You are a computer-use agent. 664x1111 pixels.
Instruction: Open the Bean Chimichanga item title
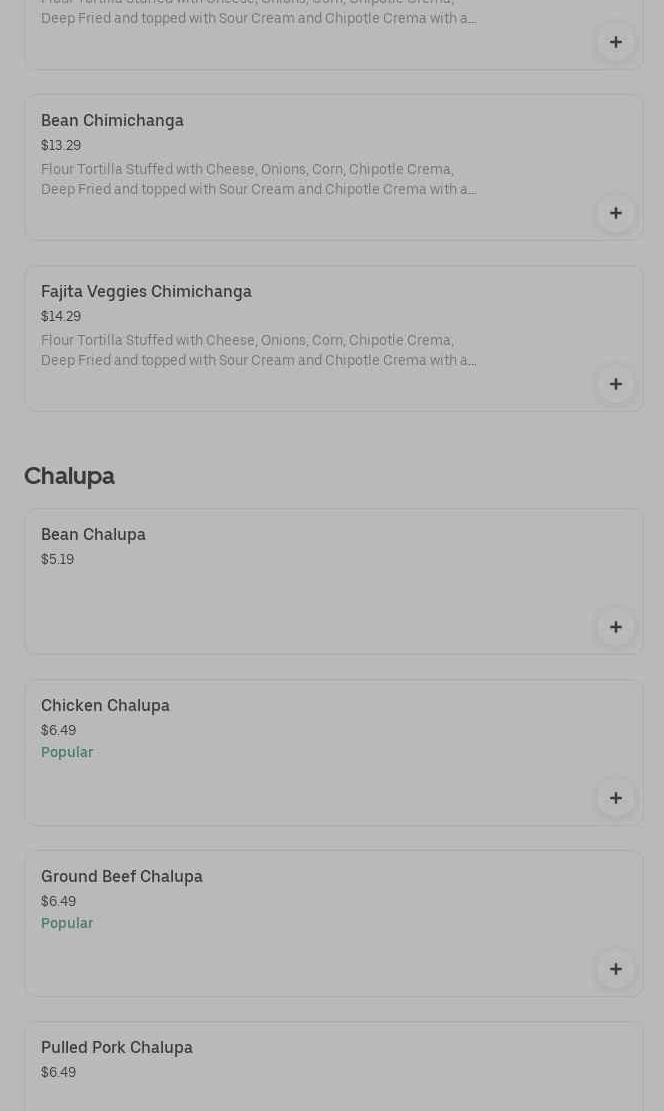click(x=112, y=121)
